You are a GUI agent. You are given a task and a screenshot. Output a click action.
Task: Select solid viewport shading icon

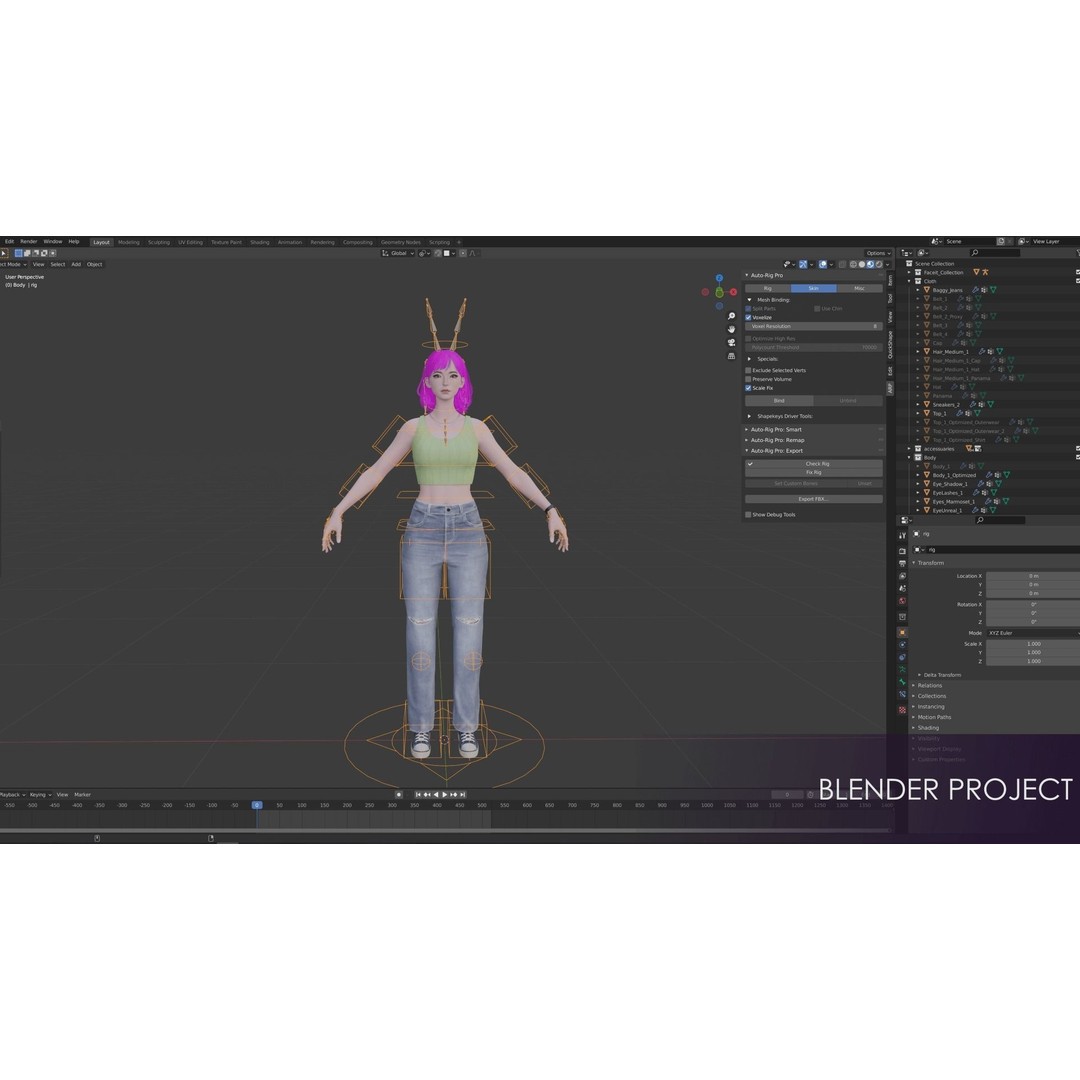862,264
